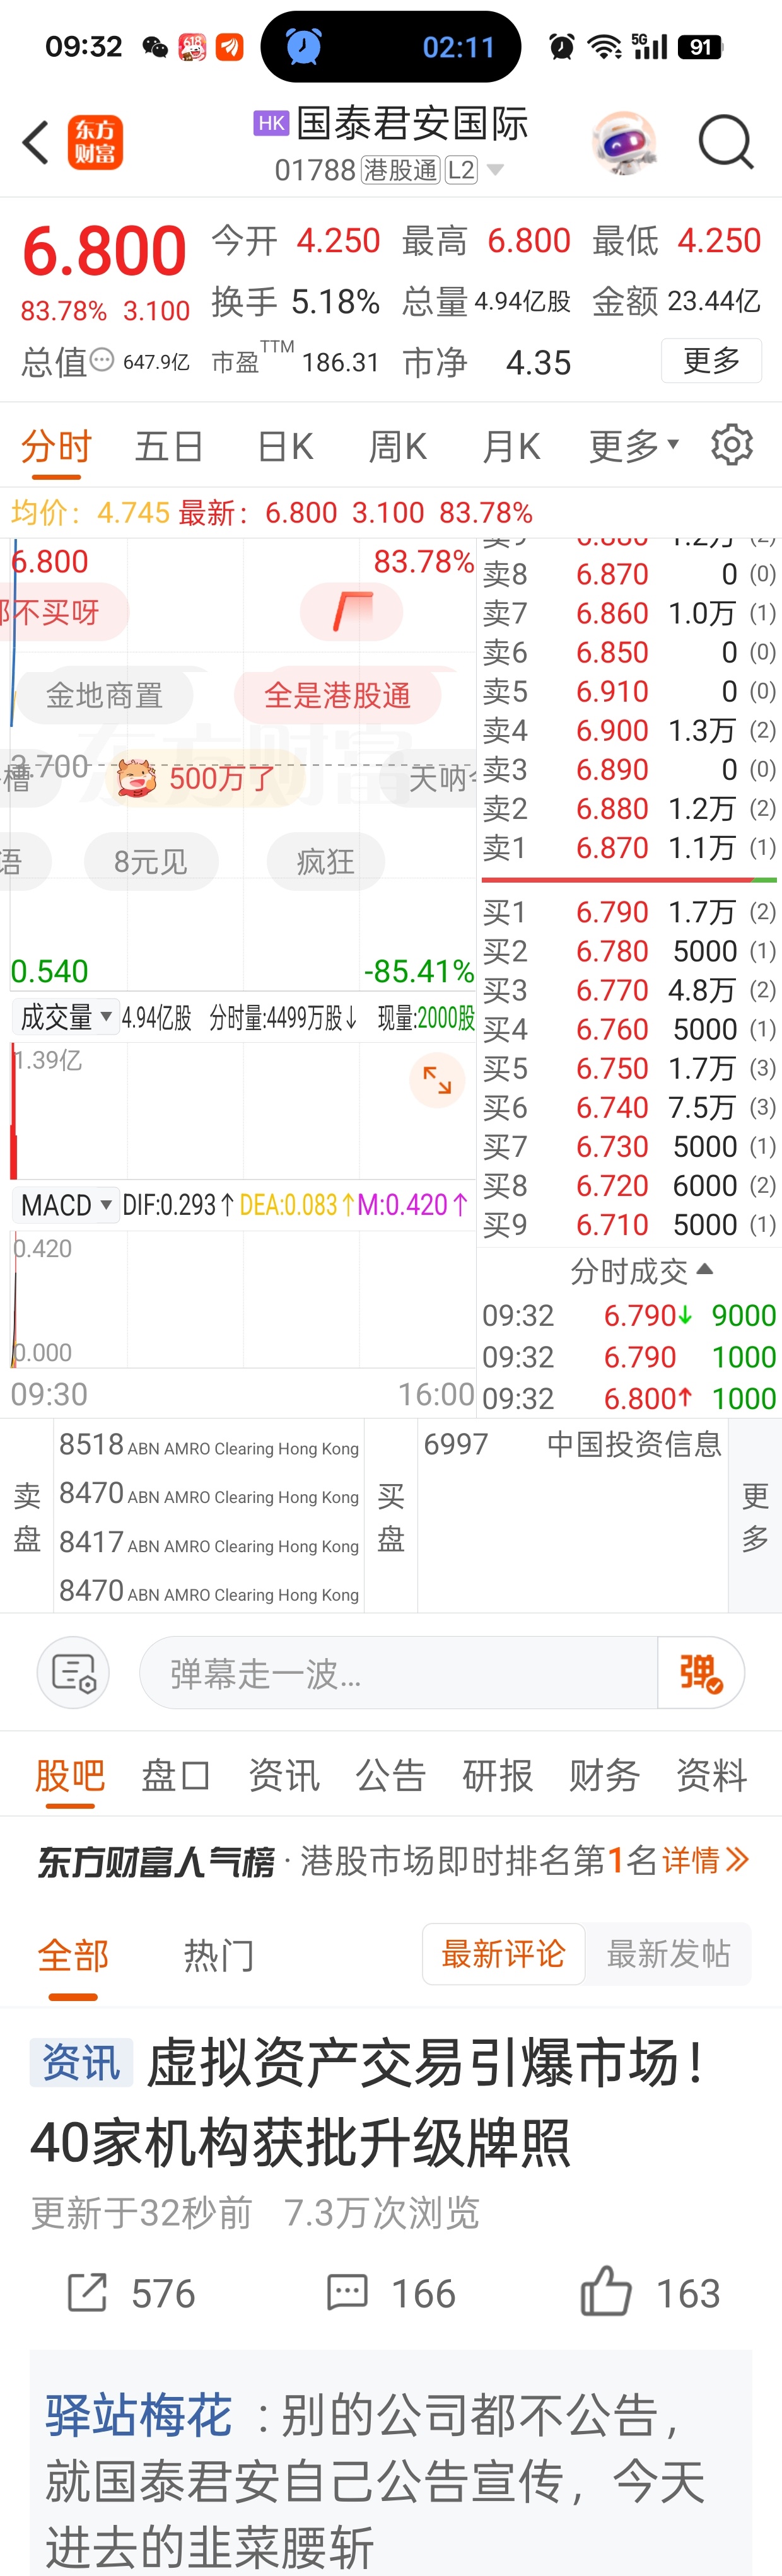782x2576 pixels.
Task: Open the 虚拟资产交易引爆市场 news headline
Action: [370, 2102]
